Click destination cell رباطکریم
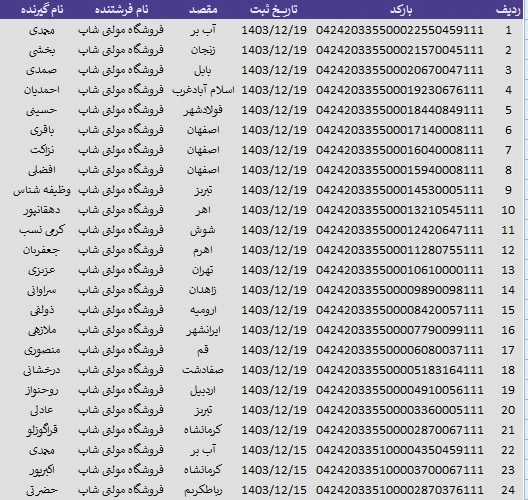Screen dimensions: 528x500 (203, 490)
